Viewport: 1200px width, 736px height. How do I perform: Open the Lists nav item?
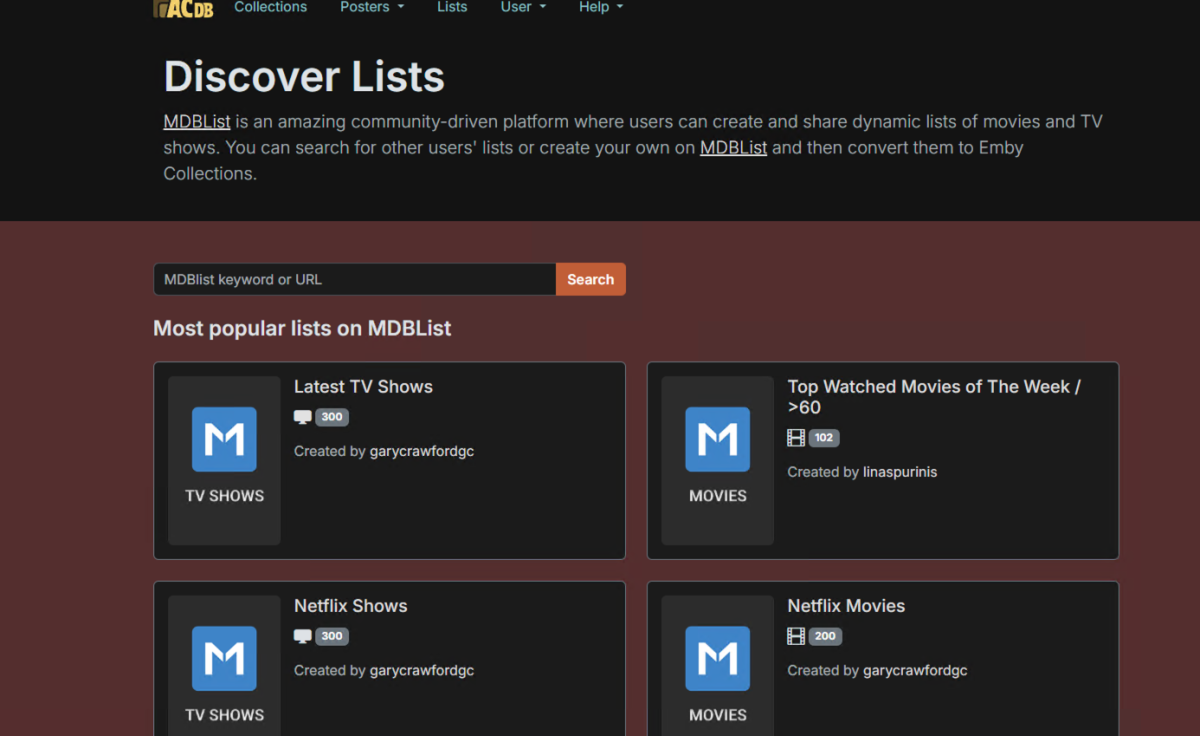pos(452,8)
